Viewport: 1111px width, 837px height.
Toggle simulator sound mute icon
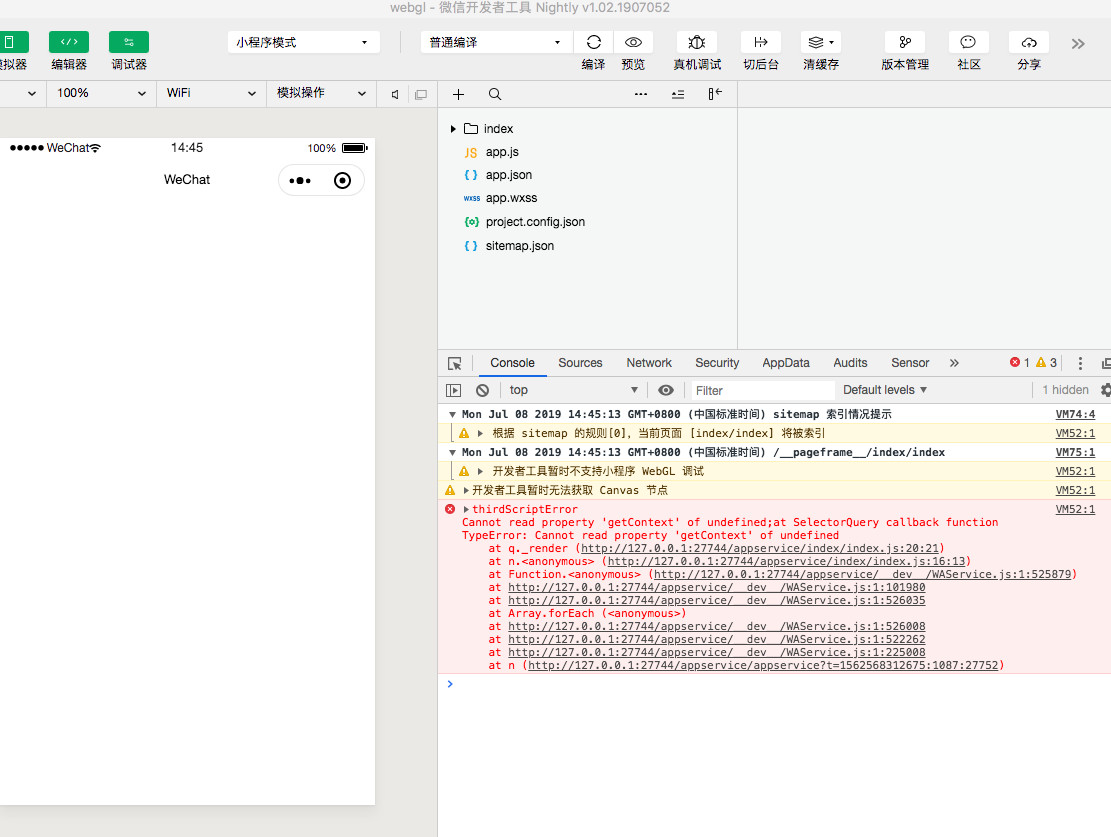(395, 94)
